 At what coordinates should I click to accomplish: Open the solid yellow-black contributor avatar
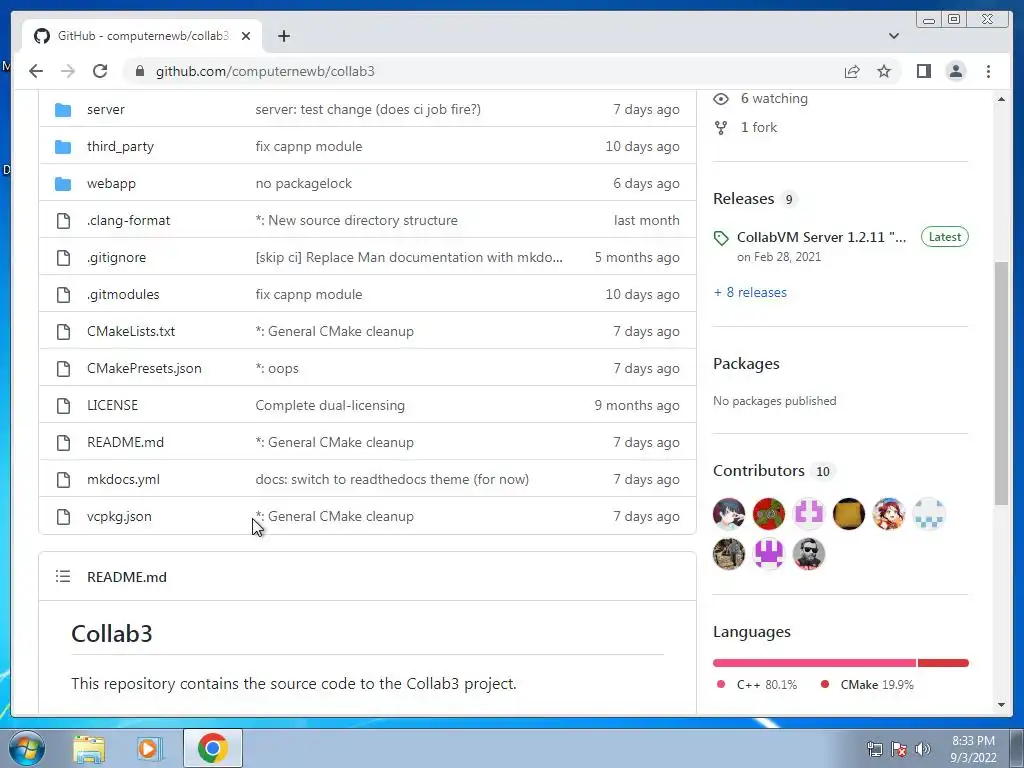coord(848,514)
